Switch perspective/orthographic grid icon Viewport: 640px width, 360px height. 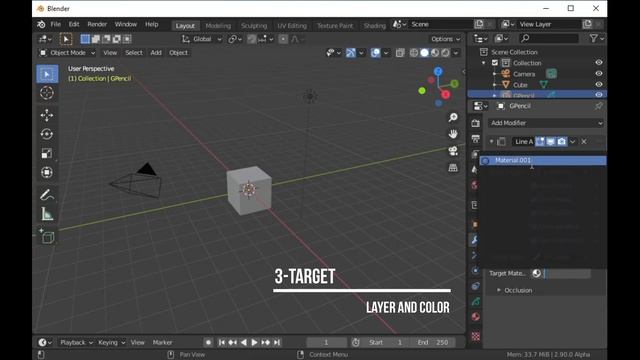(453, 168)
